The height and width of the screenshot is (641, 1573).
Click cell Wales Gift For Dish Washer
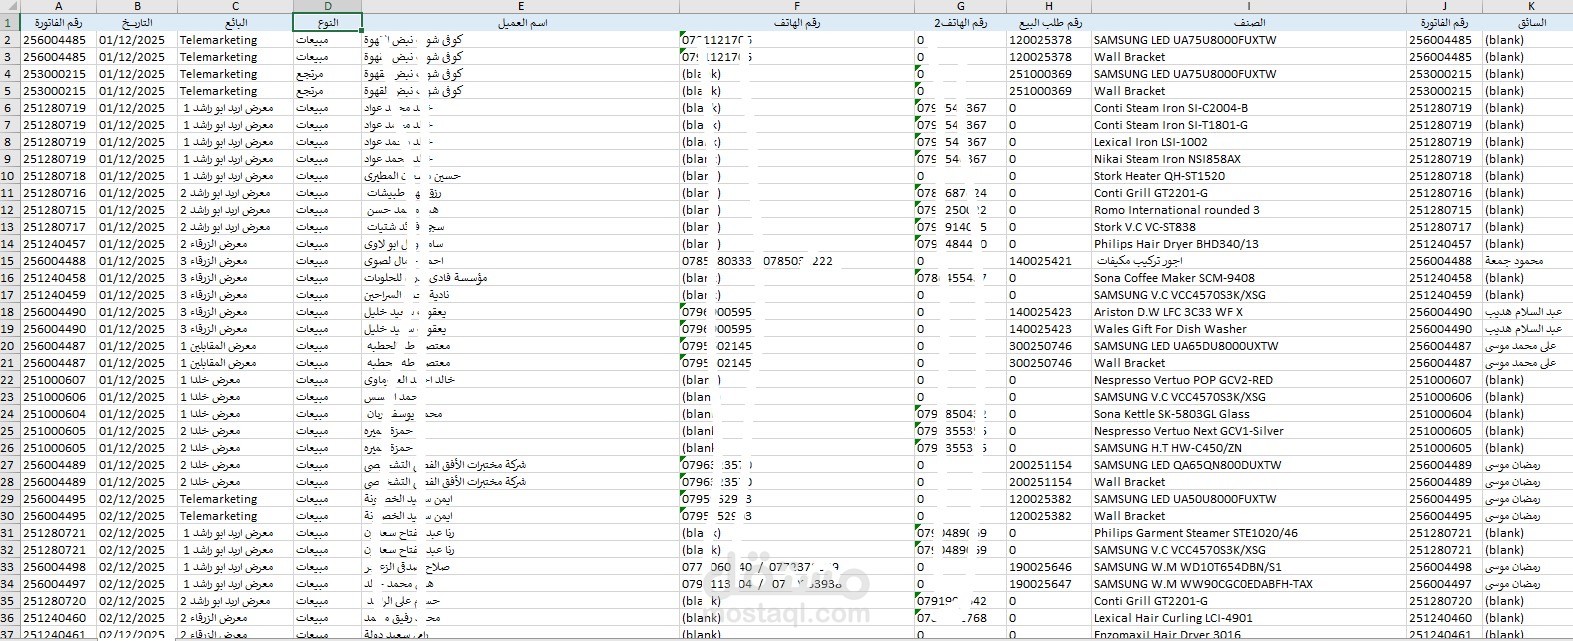[1249, 329]
